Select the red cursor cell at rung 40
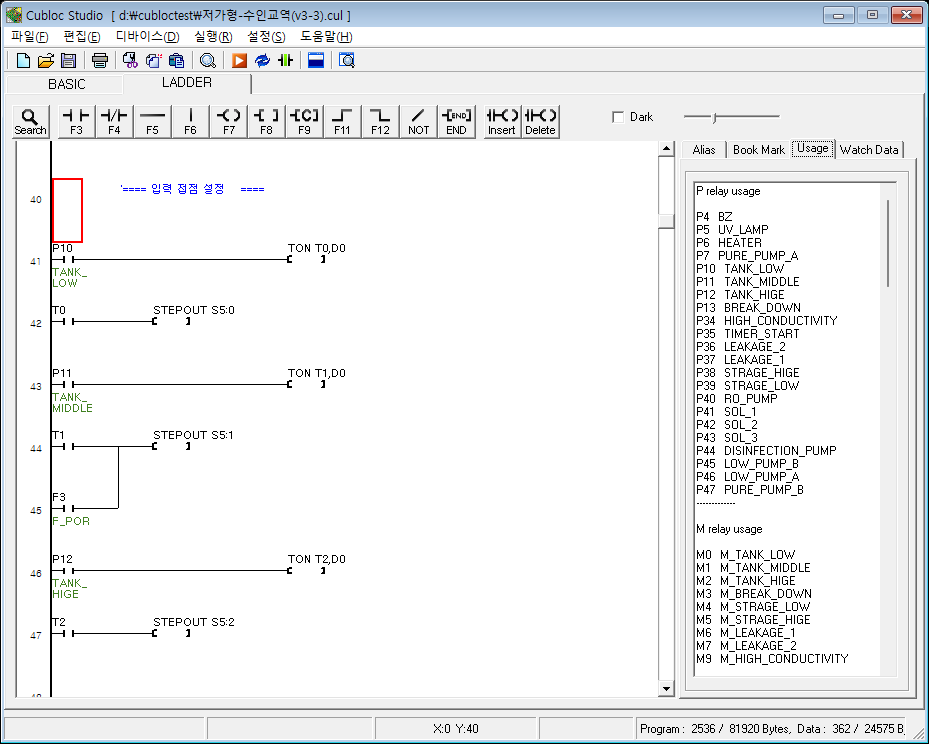Screen dimensions: 929x744 pyautogui.click(x=67, y=210)
